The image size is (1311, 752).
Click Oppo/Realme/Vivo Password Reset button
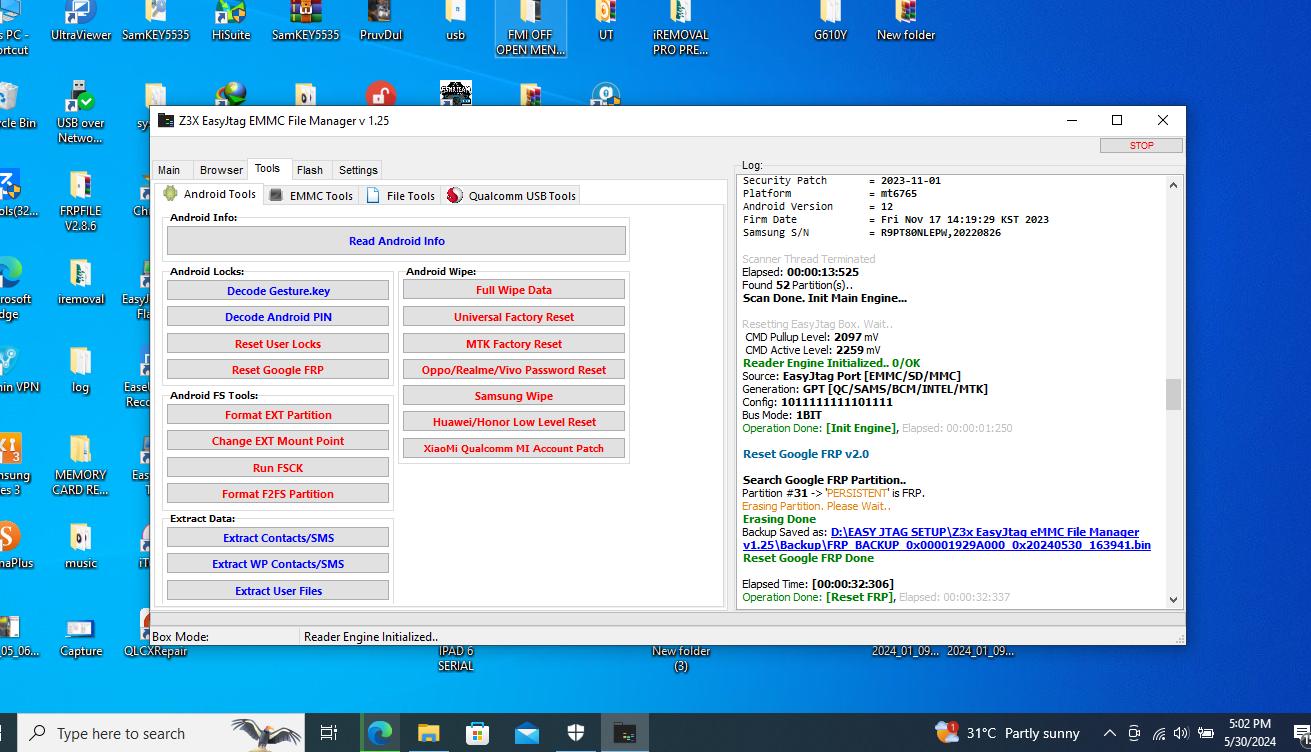[x=514, y=370]
